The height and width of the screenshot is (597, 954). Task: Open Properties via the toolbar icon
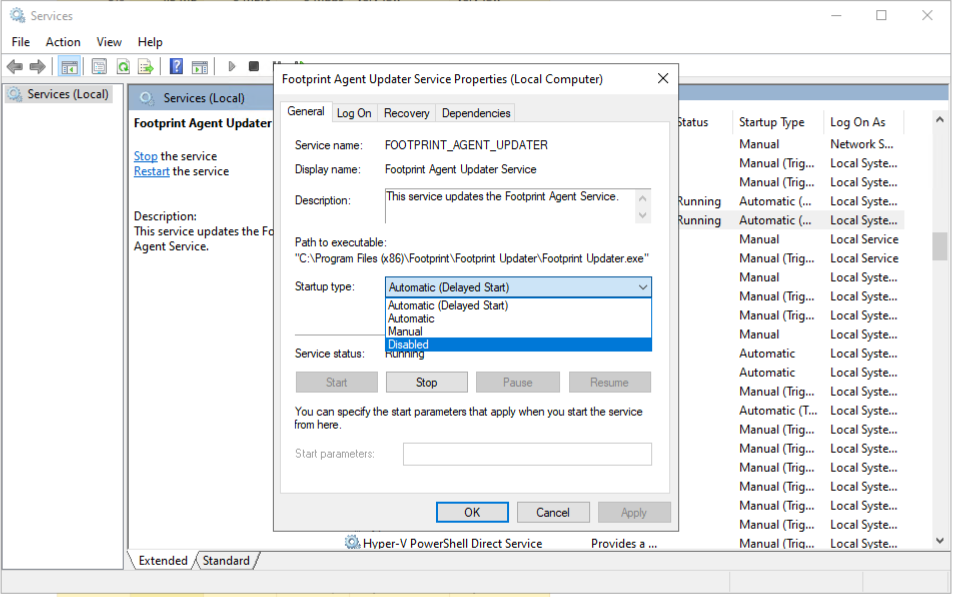(x=99, y=66)
